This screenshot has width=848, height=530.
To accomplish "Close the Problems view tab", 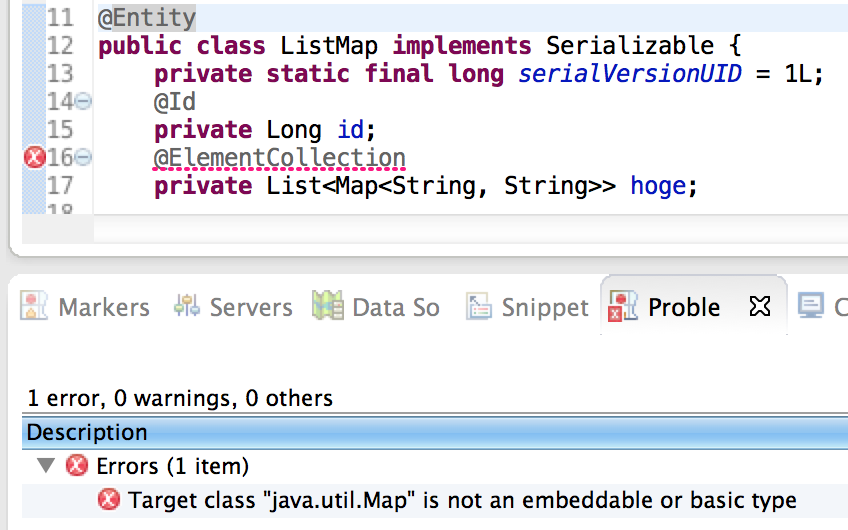I will click(760, 307).
